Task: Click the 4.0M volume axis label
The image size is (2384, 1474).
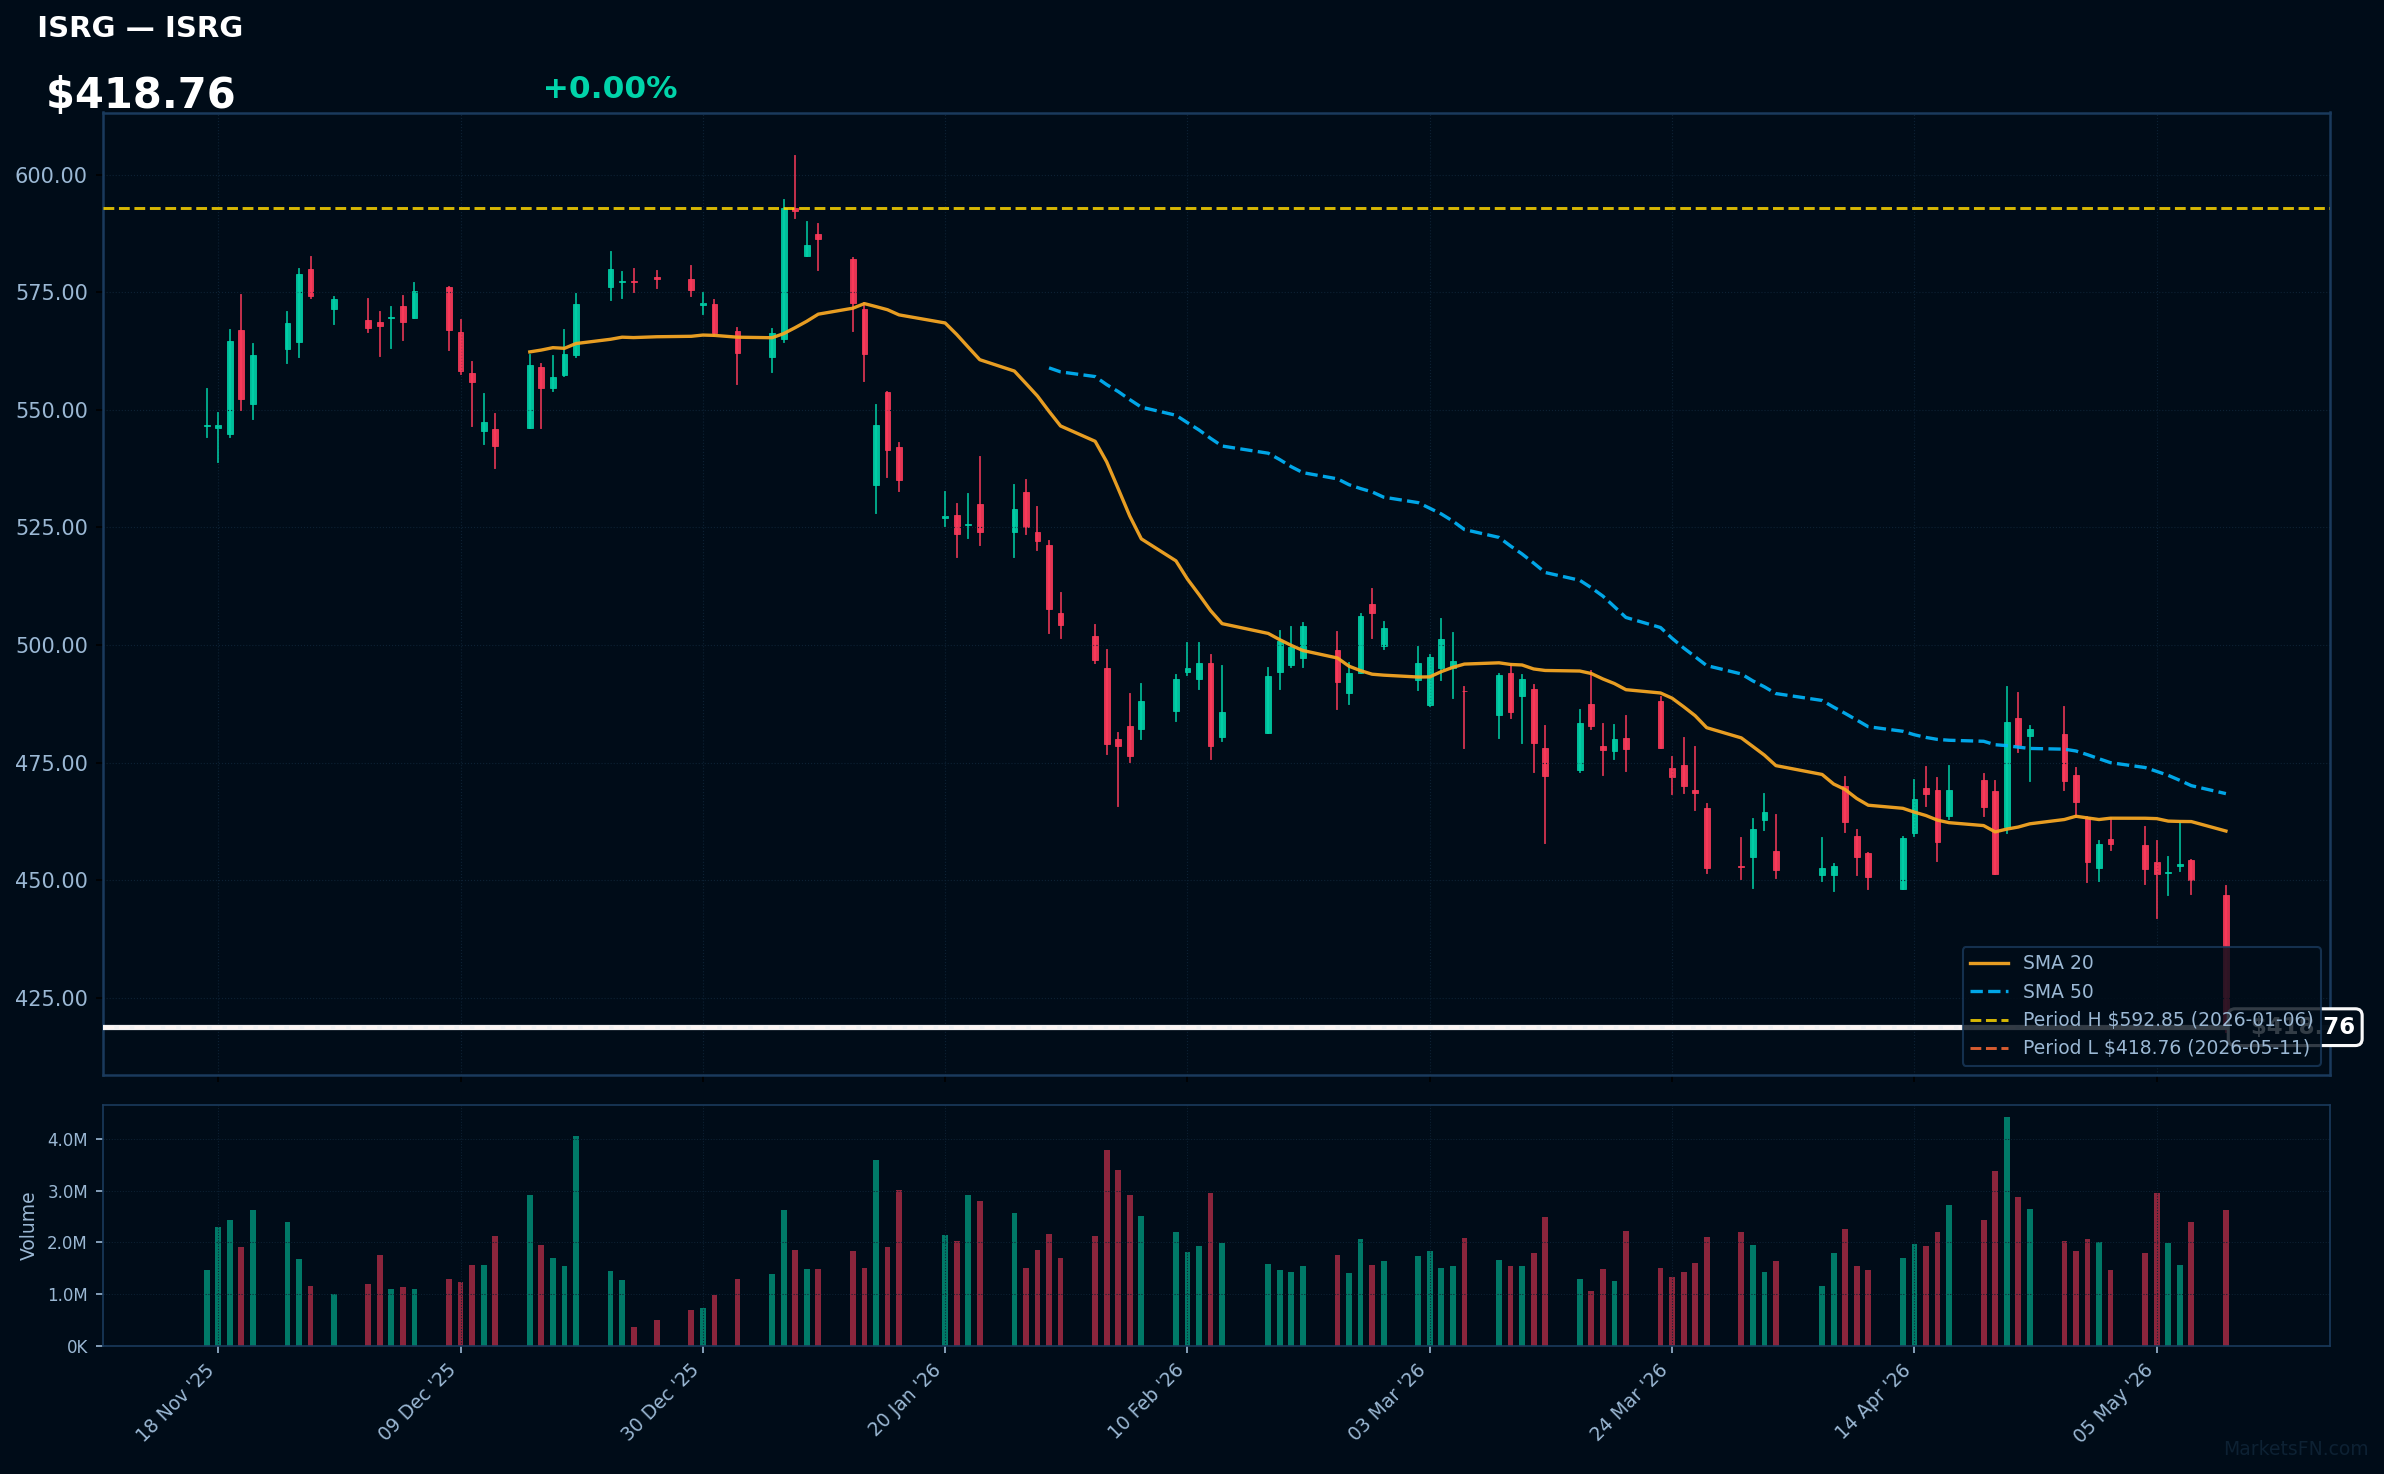Action: [68, 1139]
